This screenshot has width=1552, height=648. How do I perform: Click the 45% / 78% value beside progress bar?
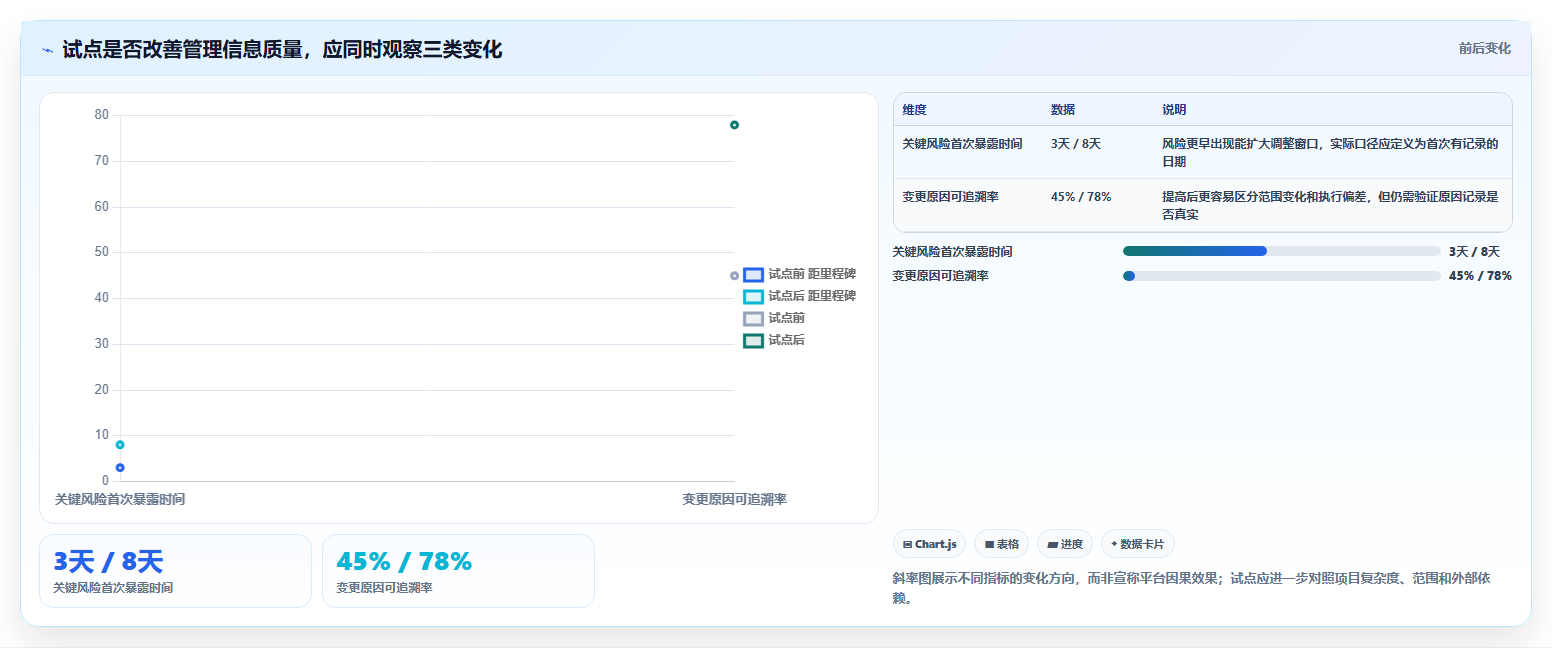1480,276
